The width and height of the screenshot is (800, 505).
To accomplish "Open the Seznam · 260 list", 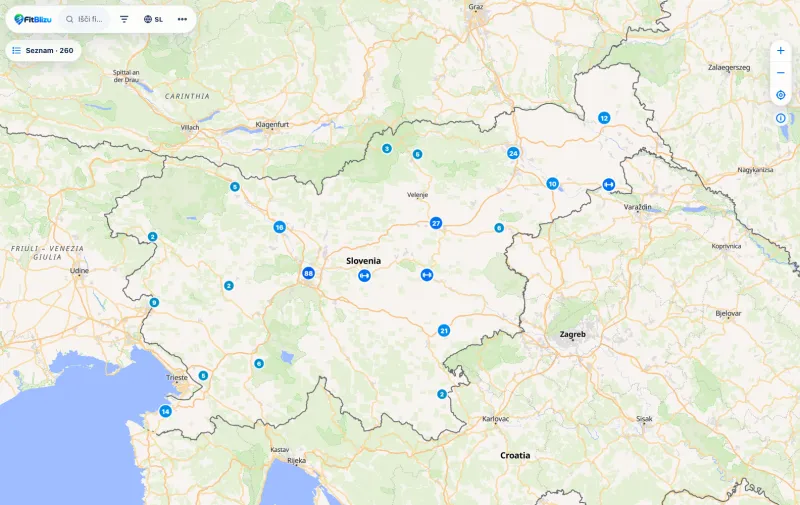I will coord(43,50).
